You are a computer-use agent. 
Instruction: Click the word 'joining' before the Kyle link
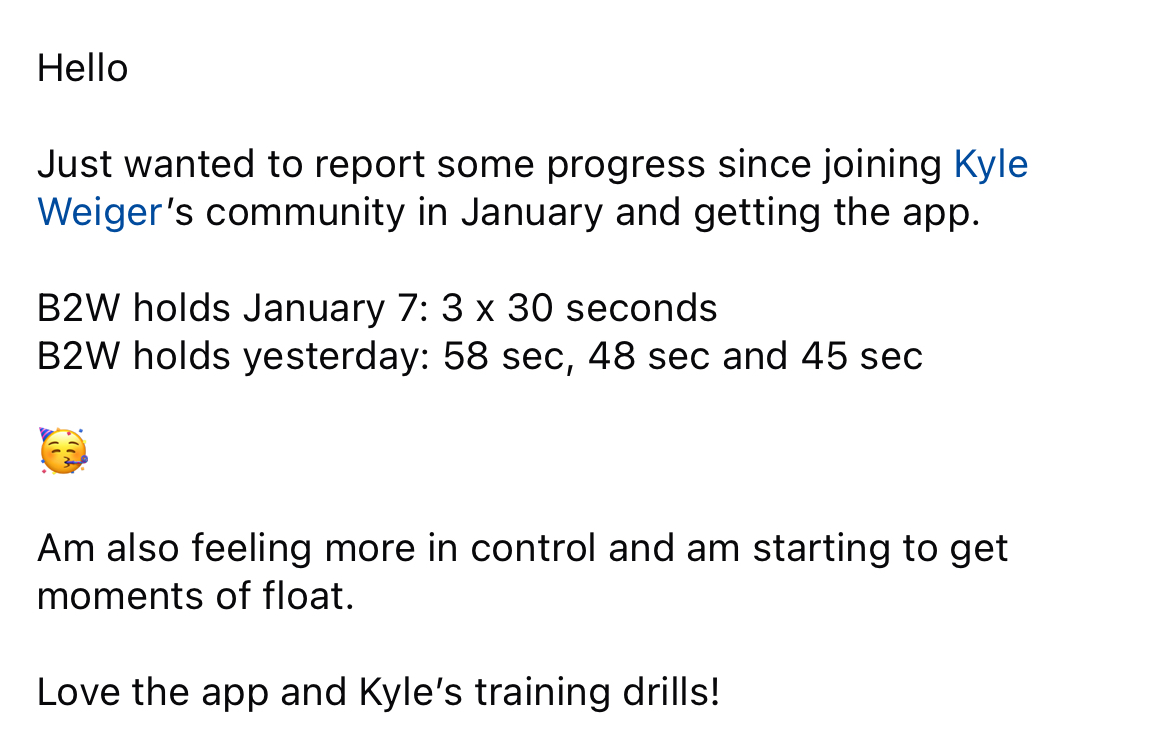(x=882, y=166)
